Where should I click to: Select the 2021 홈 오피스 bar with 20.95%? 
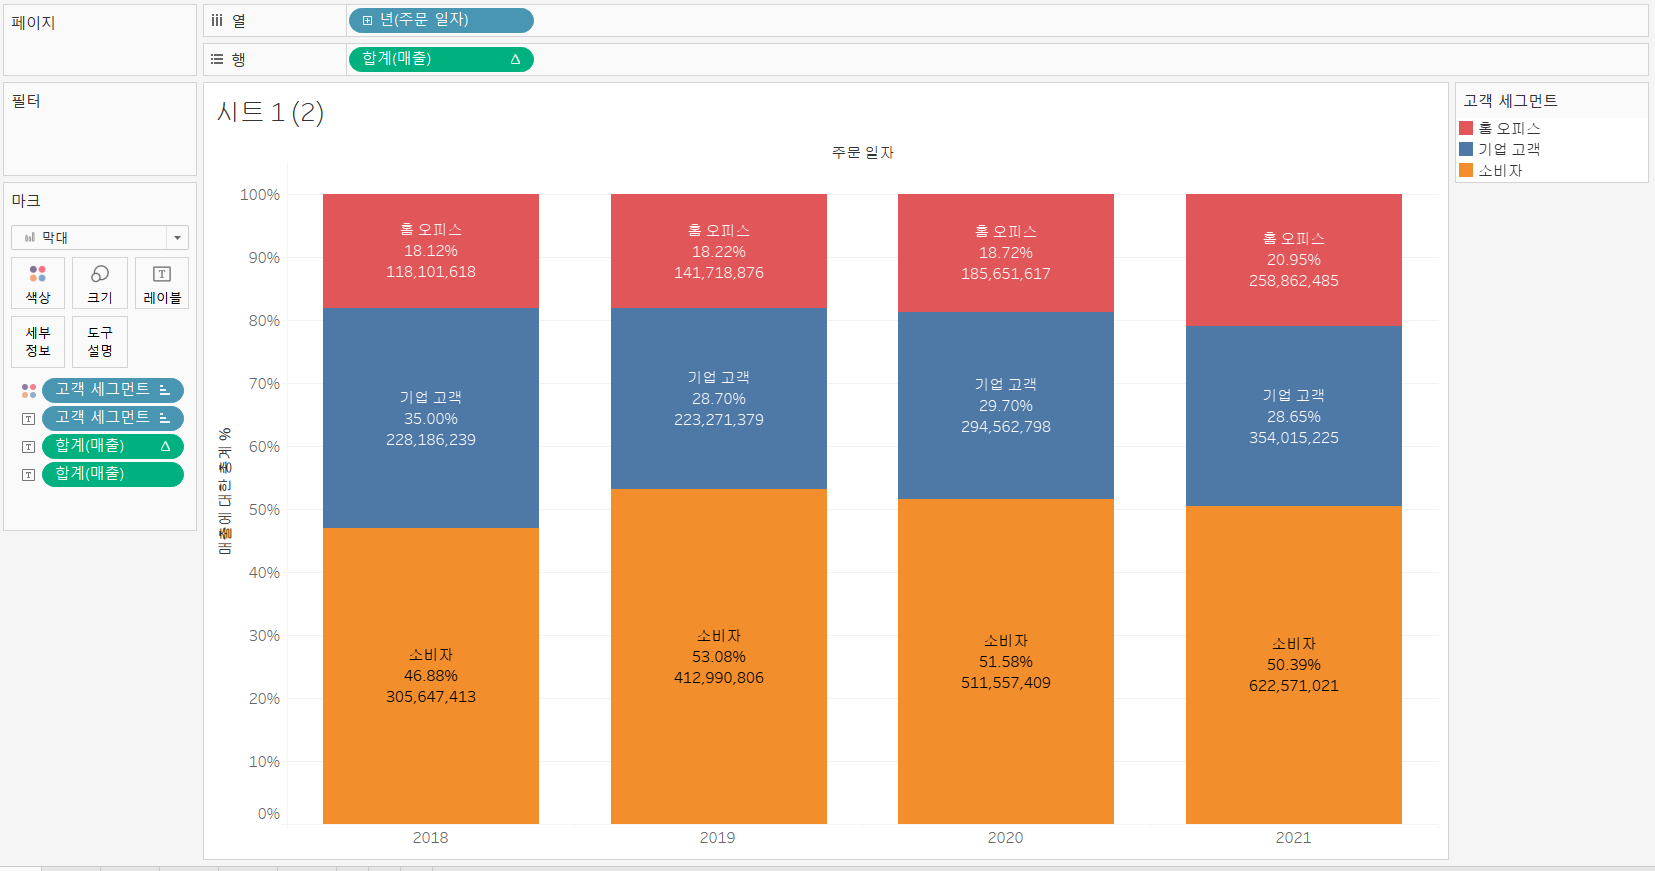(1294, 260)
